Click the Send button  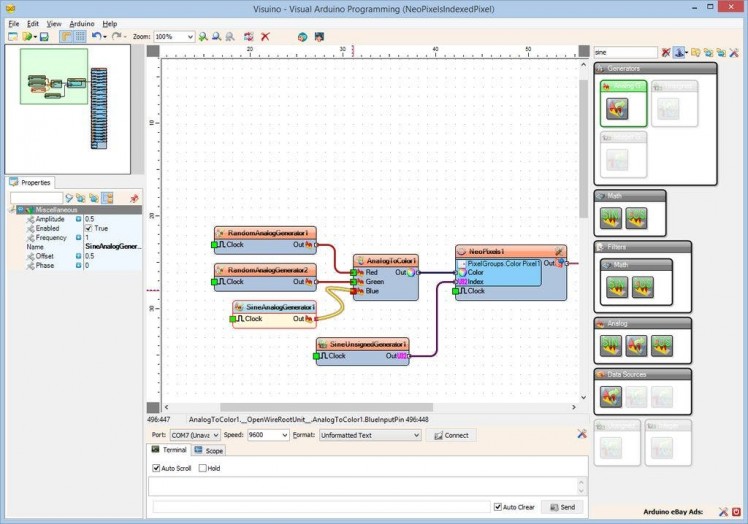coord(562,507)
